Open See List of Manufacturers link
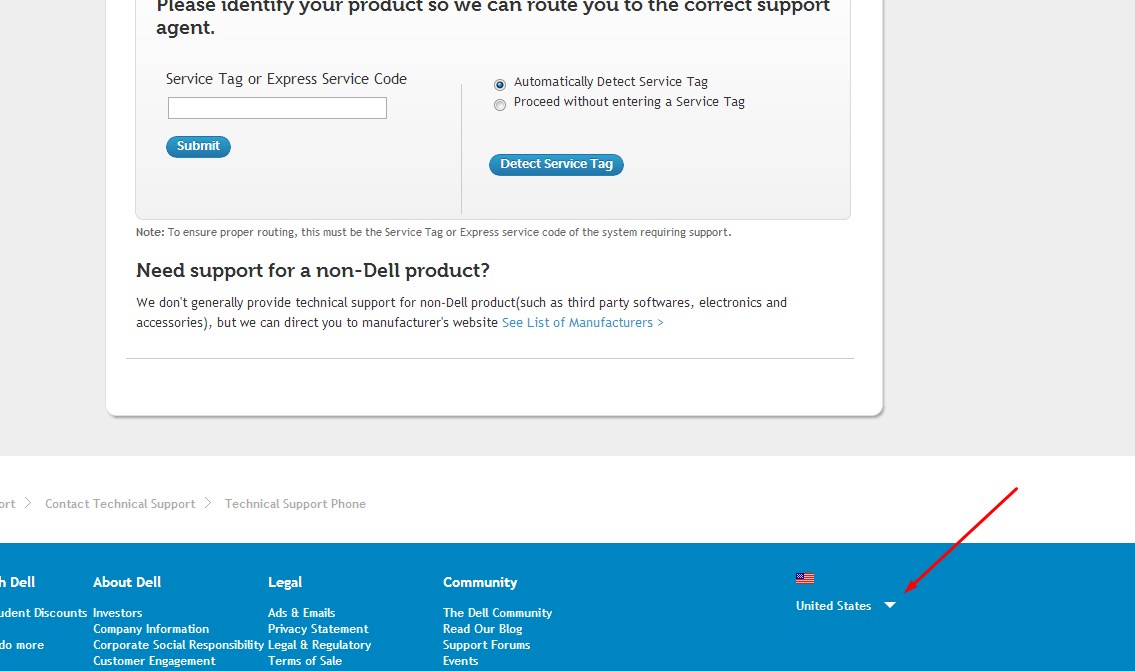 583,323
